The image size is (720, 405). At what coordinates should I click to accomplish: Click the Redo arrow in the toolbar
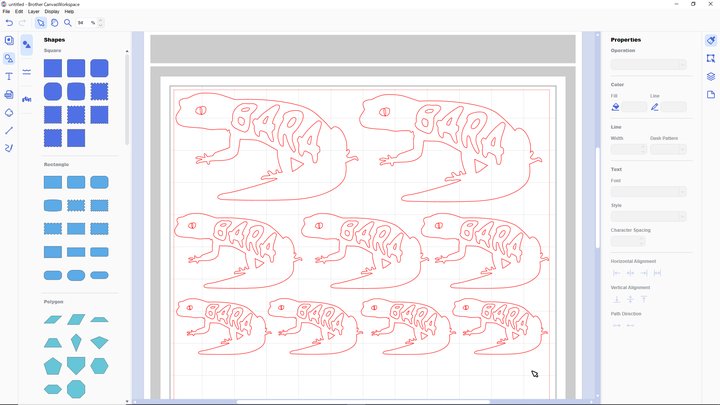(x=22, y=22)
